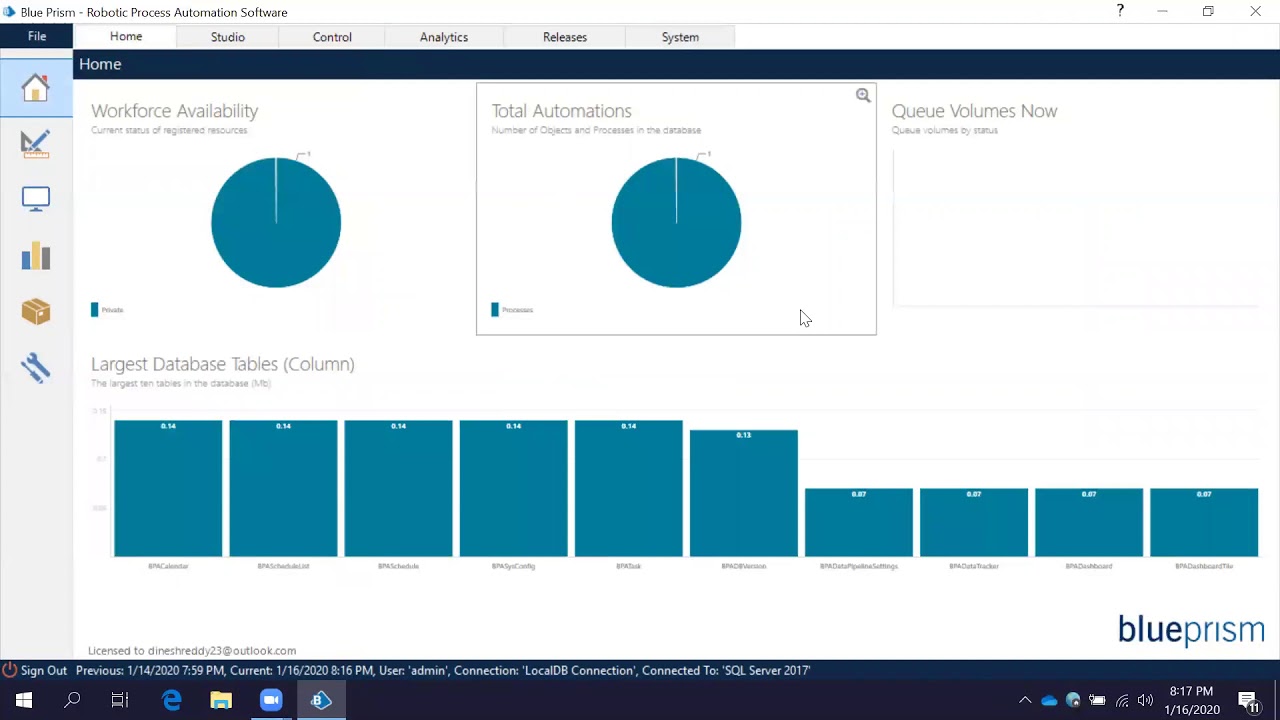Launch Microsoft Edge from the taskbar
Screen dimensions: 1280x720
[172, 700]
